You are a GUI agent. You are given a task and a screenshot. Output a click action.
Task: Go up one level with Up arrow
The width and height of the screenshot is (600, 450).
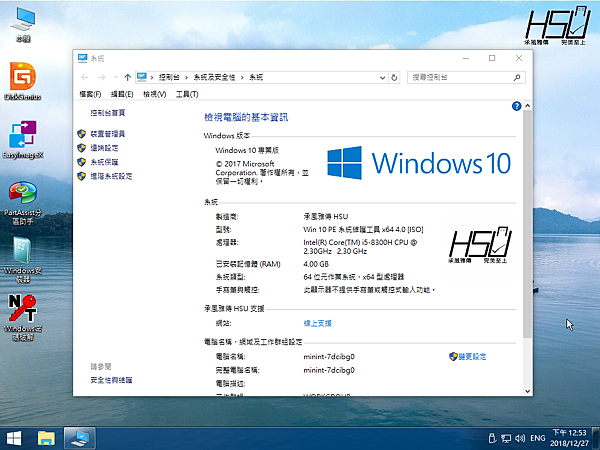127,77
